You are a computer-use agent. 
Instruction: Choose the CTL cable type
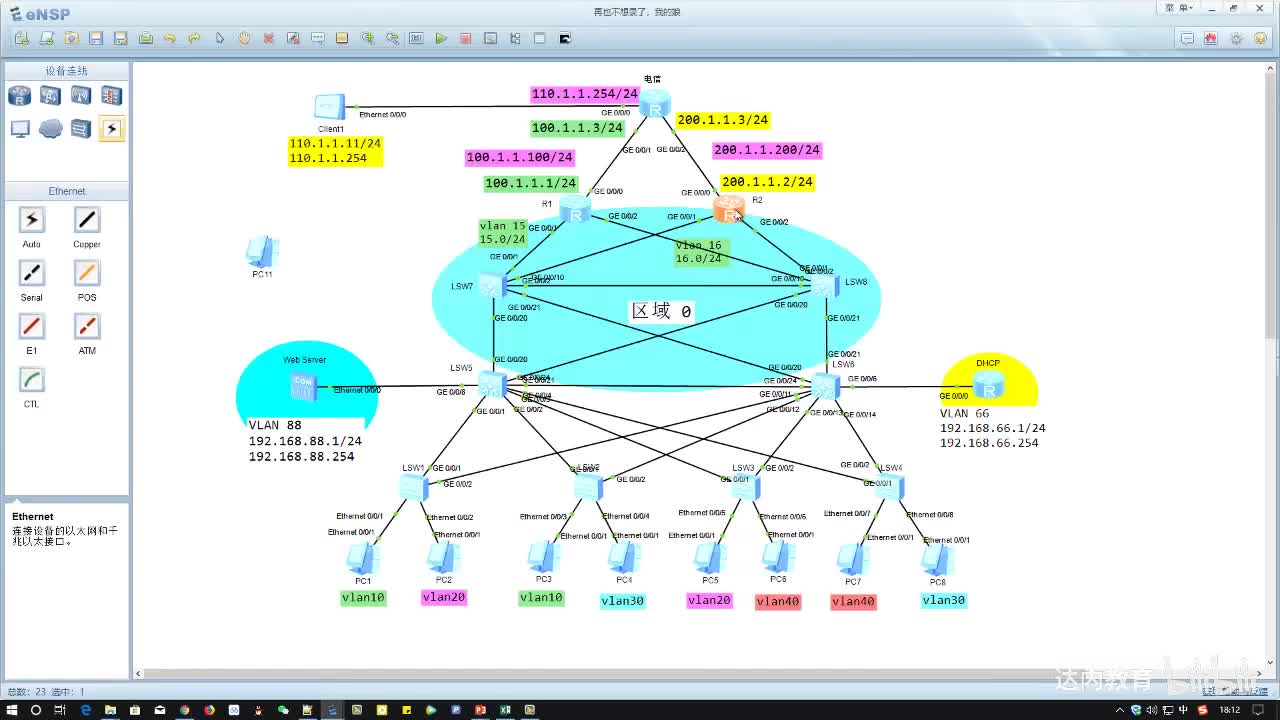click(32, 380)
